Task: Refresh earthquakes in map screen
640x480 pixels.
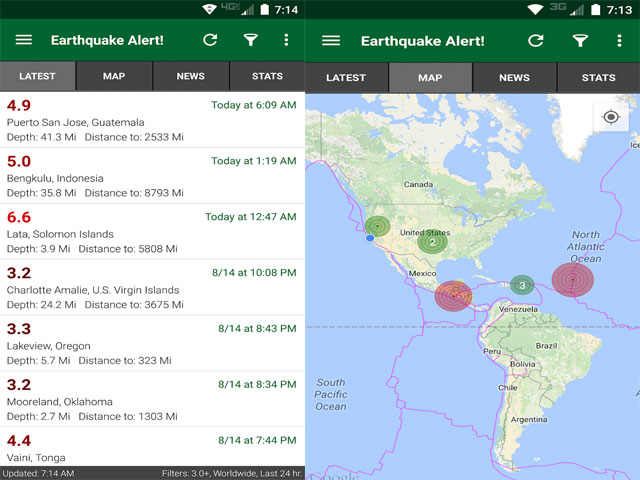Action: [x=536, y=40]
